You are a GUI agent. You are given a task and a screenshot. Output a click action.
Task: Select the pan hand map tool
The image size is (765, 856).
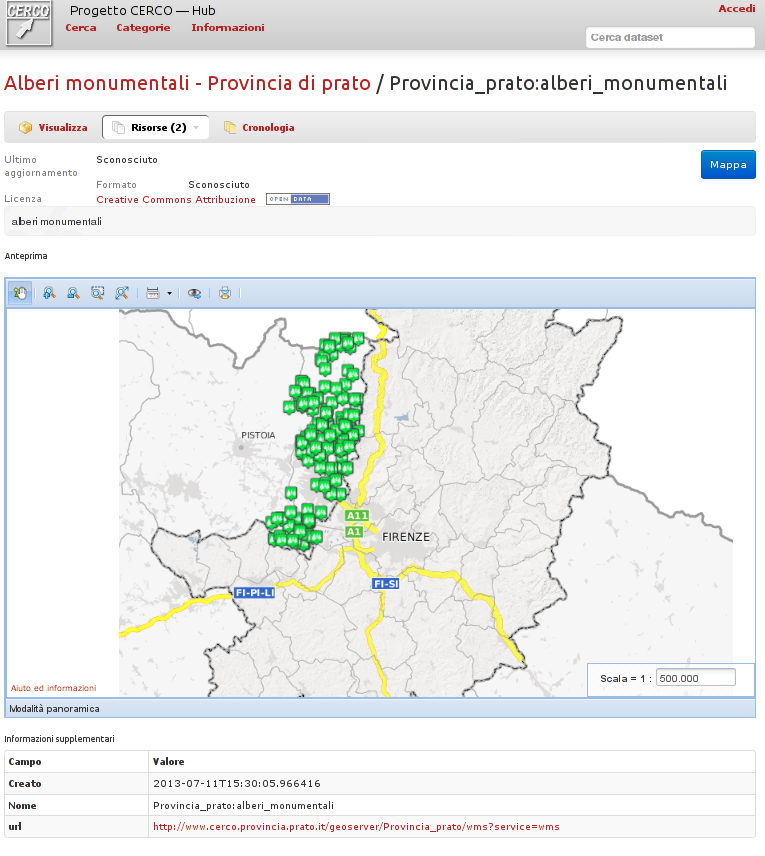pyautogui.click(x=20, y=293)
